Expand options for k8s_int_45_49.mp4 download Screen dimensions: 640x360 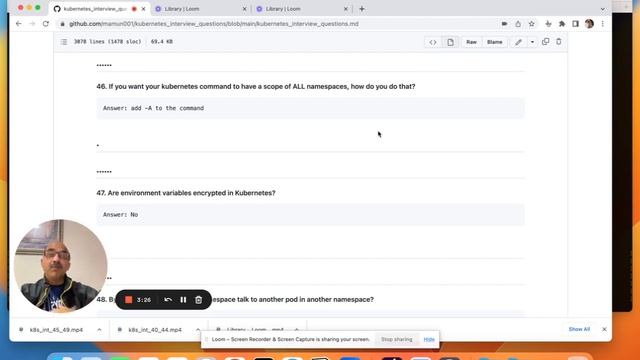99,329
